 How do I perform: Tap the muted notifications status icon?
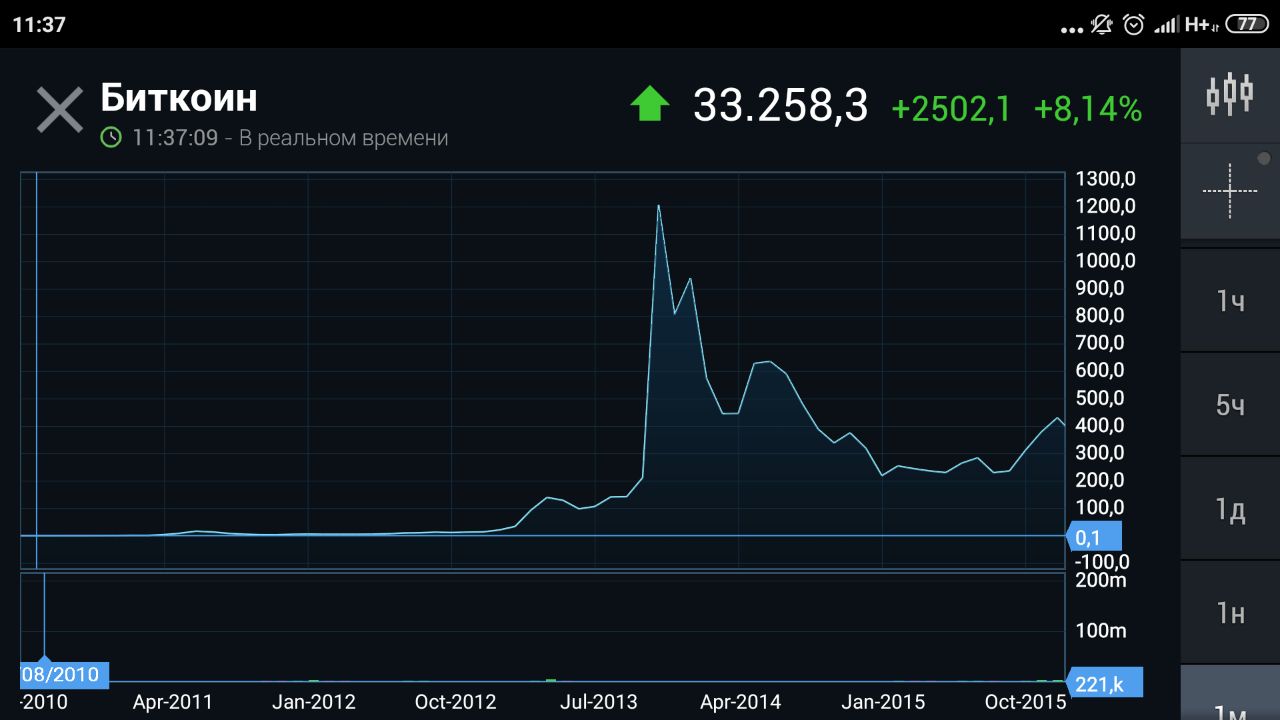coord(1102,24)
